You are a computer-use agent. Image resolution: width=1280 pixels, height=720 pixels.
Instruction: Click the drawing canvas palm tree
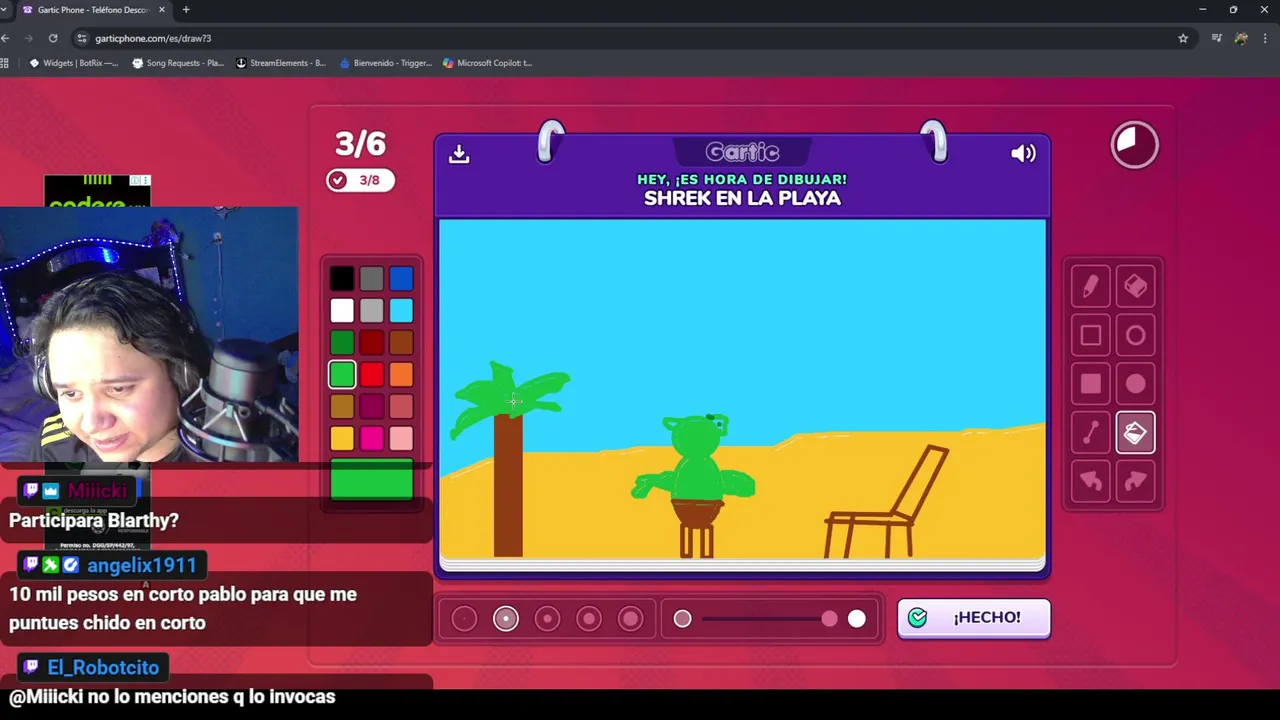tap(508, 458)
